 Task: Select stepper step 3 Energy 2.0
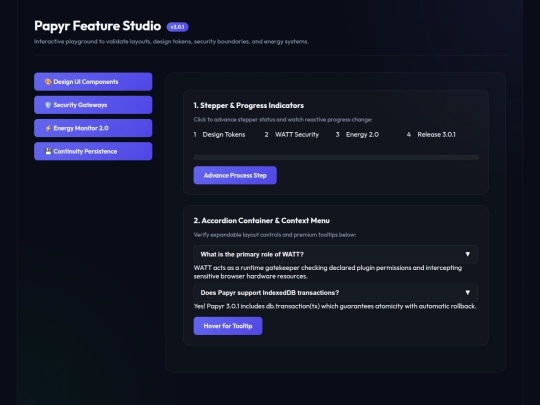pyautogui.click(x=357, y=135)
